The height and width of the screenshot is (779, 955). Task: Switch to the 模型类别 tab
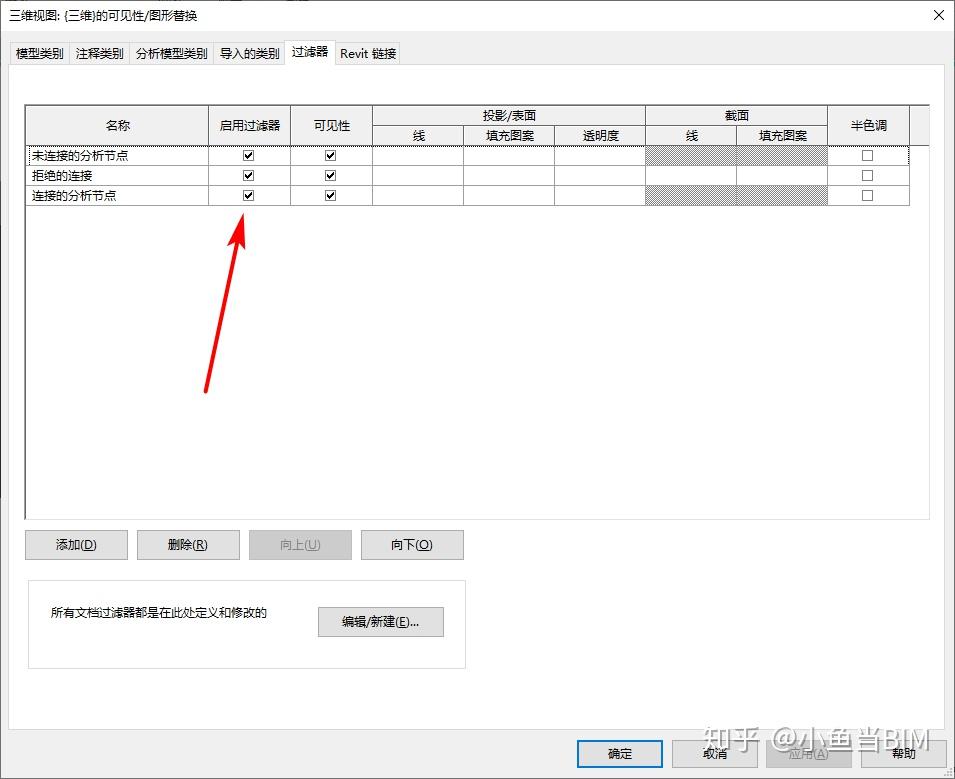tap(35, 53)
